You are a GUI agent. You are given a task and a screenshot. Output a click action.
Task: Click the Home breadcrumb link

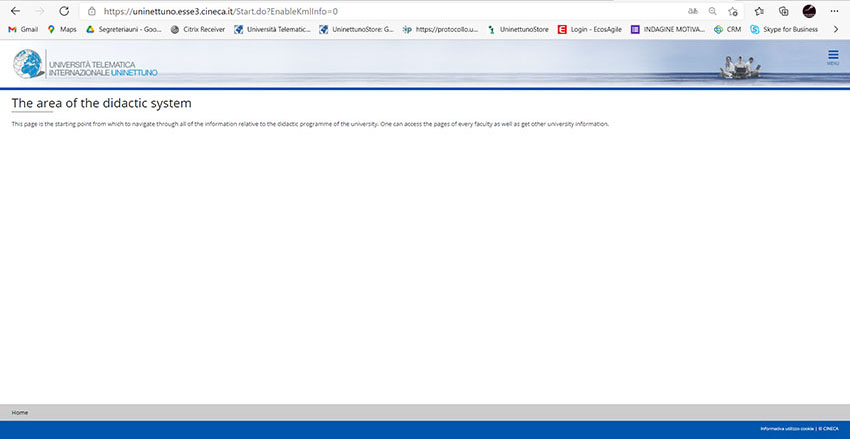click(x=19, y=412)
